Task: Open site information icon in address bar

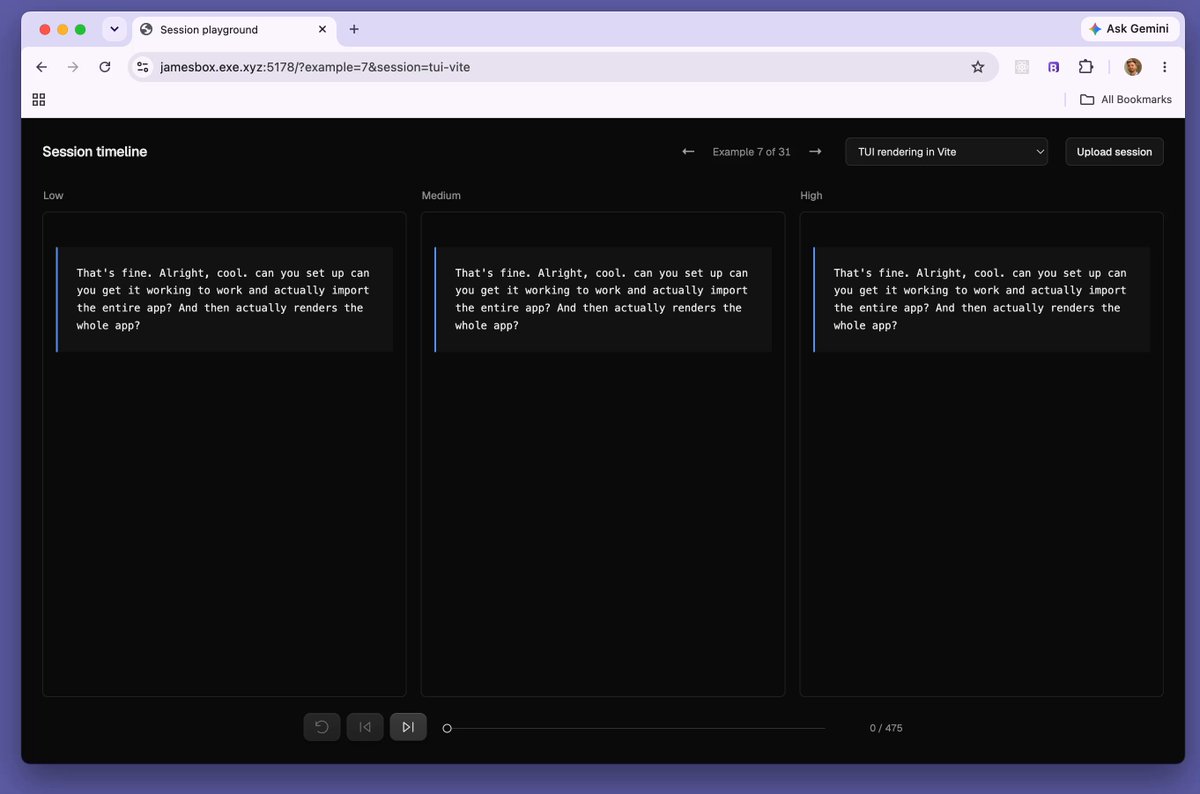Action: (142, 67)
